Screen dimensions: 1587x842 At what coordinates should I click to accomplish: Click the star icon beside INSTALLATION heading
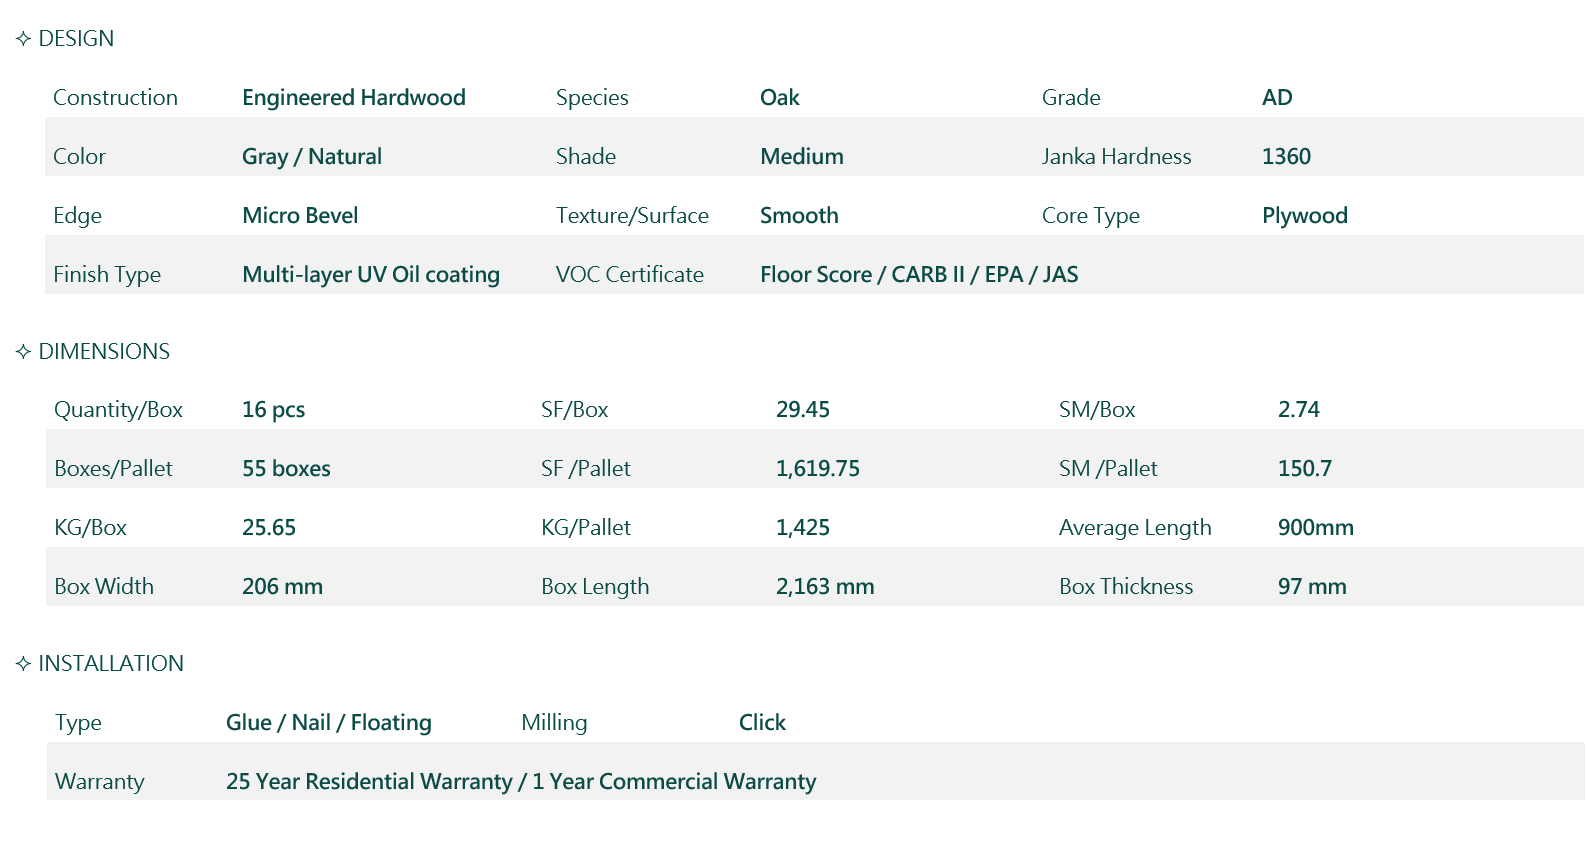click(23, 664)
